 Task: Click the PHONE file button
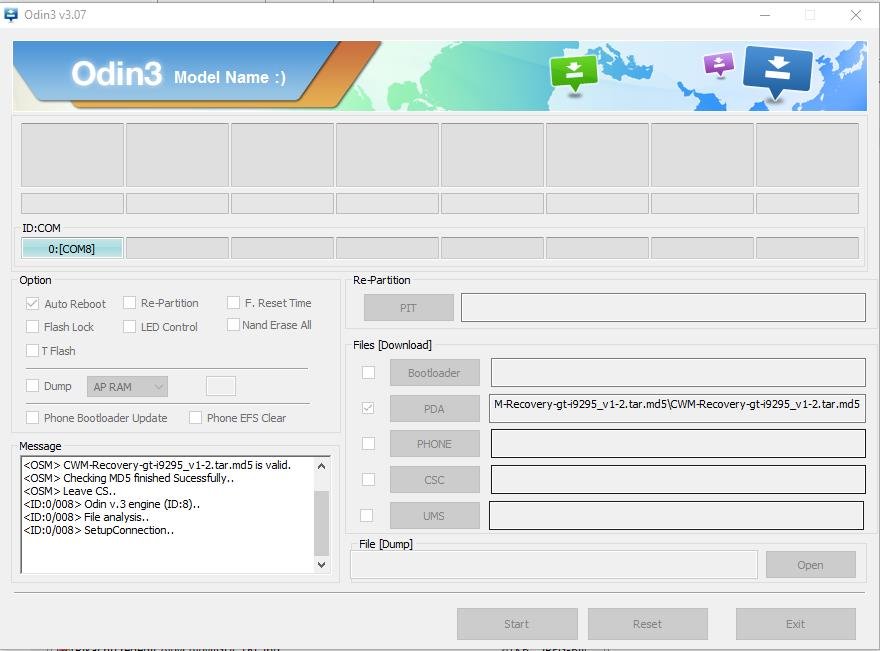point(434,444)
